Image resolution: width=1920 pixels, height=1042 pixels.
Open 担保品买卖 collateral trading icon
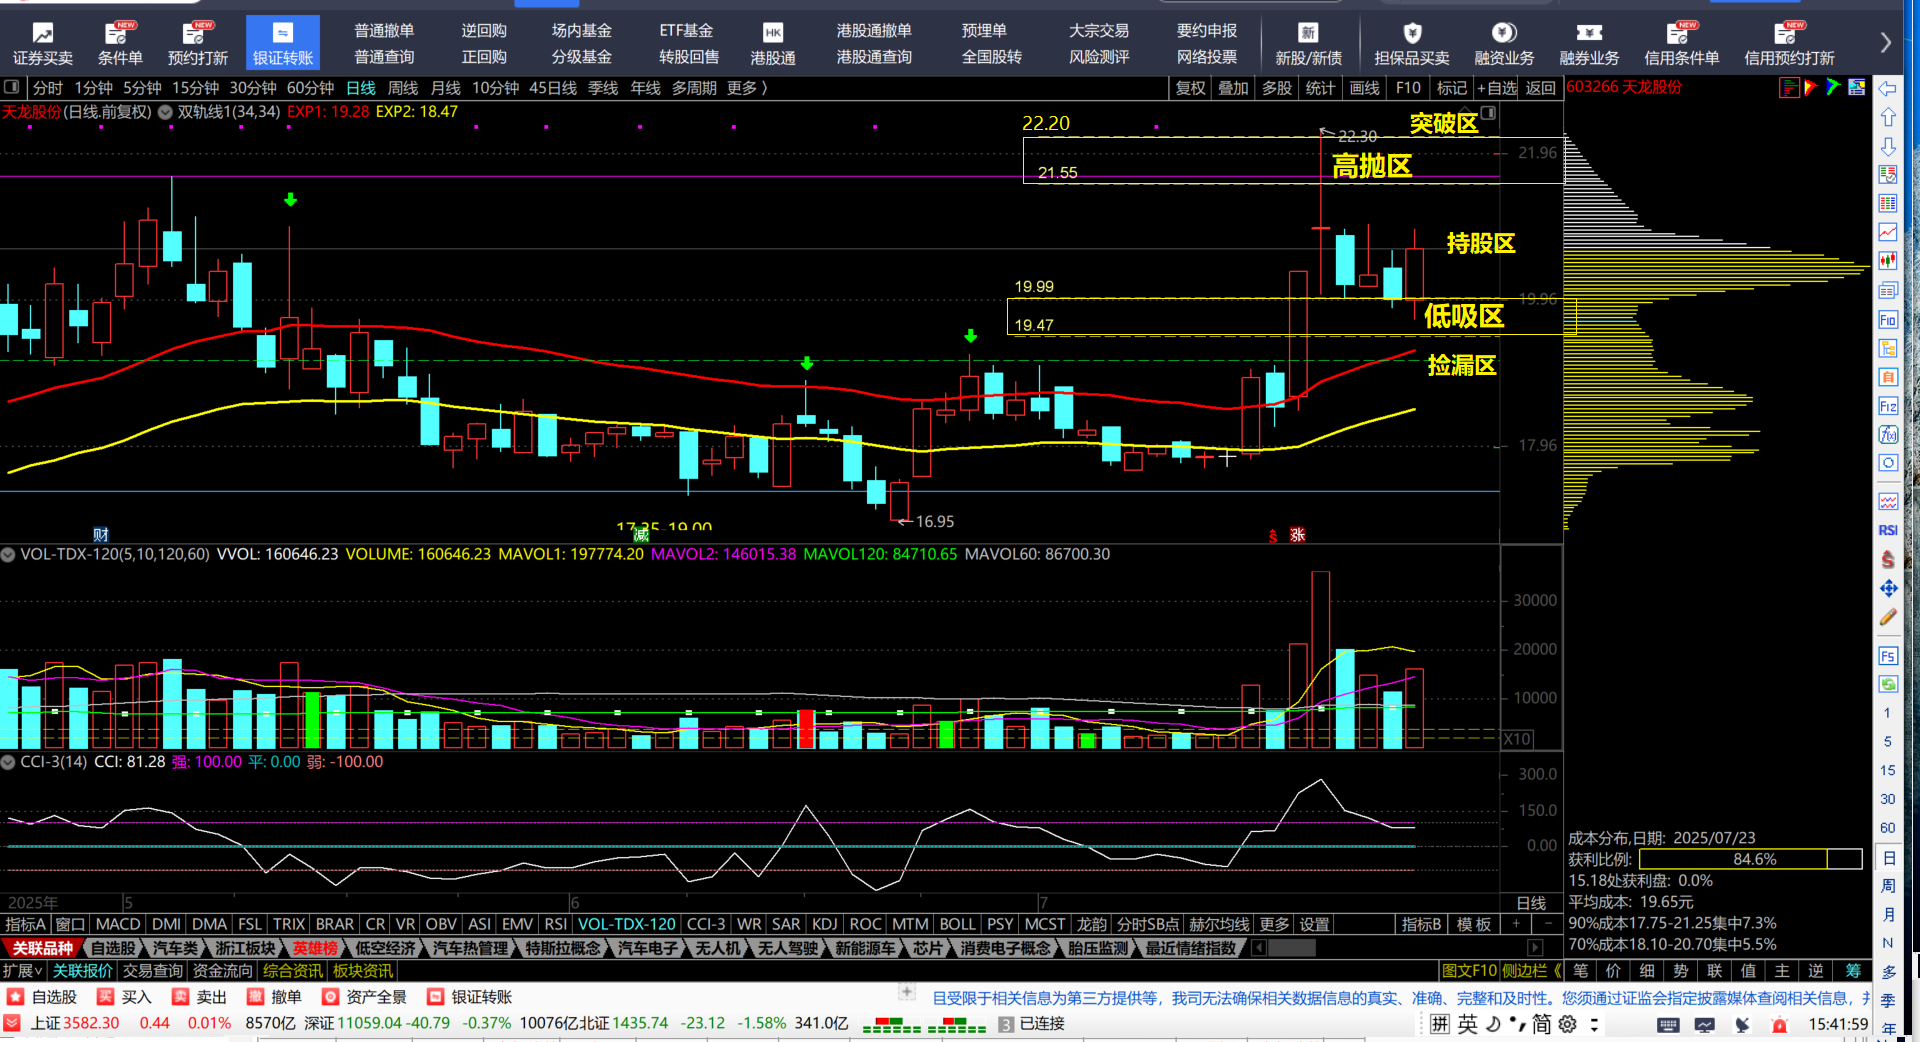[x=1411, y=44]
